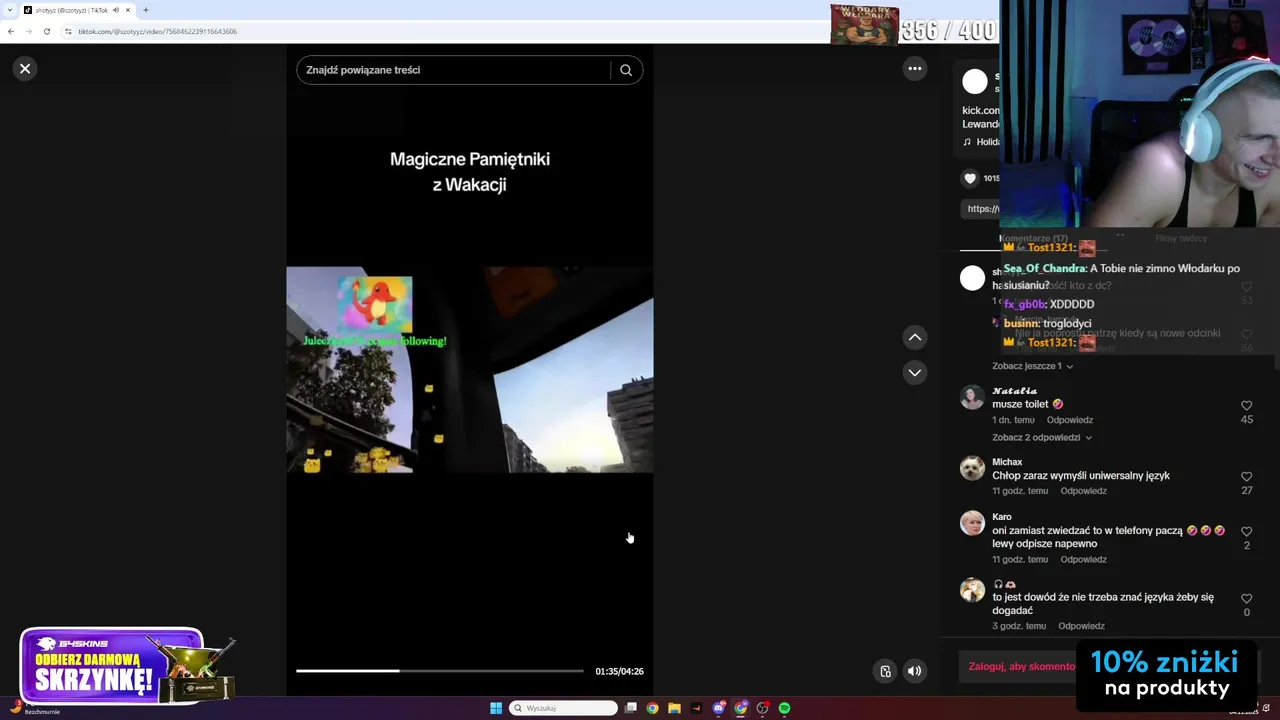Open the three-dot more options menu
This screenshot has height=720, width=1280.
(914, 68)
